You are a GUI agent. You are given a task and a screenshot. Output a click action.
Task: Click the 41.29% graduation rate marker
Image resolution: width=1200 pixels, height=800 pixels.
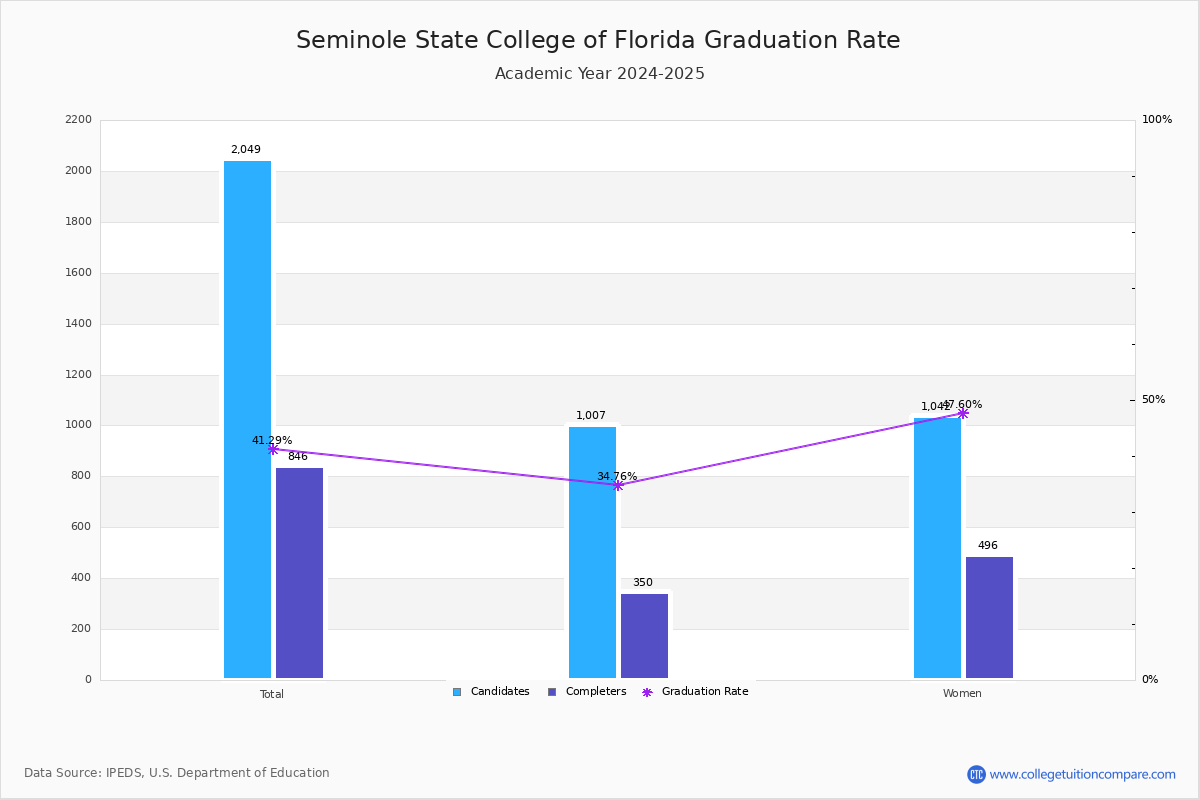(x=272, y=449)
